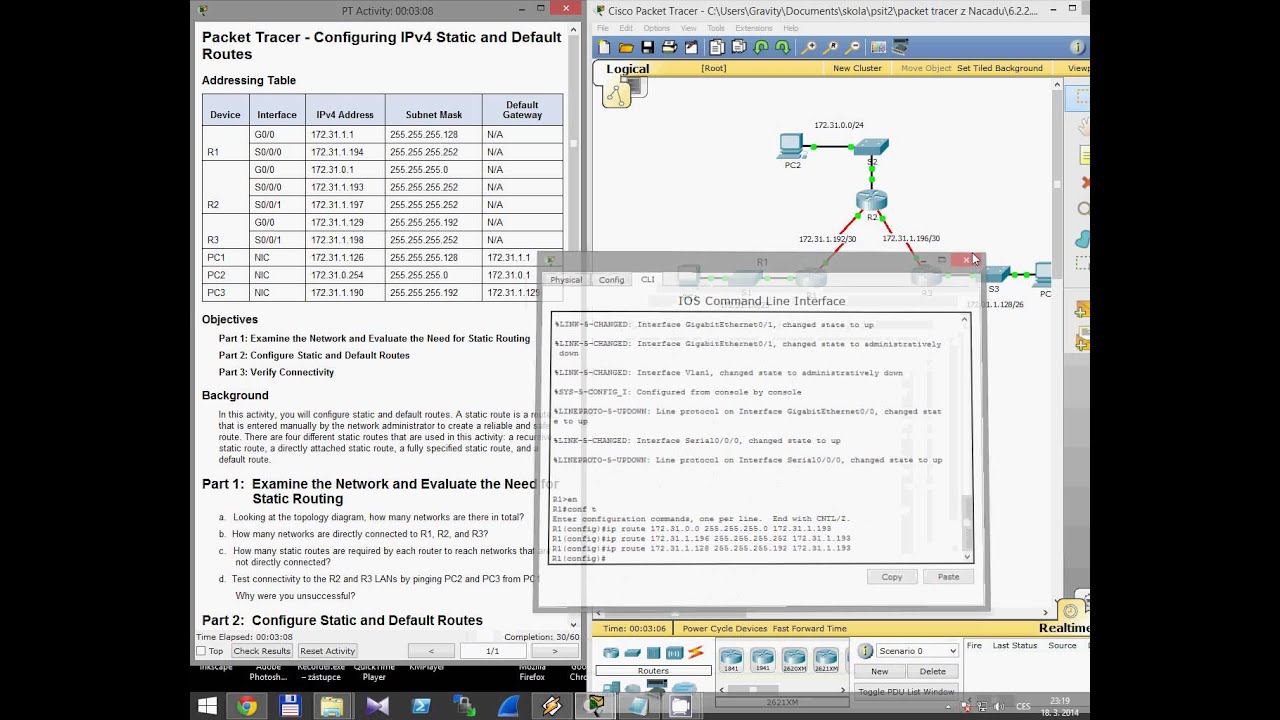Click the Logical workspace navigation icon

(x=617, y=94)
